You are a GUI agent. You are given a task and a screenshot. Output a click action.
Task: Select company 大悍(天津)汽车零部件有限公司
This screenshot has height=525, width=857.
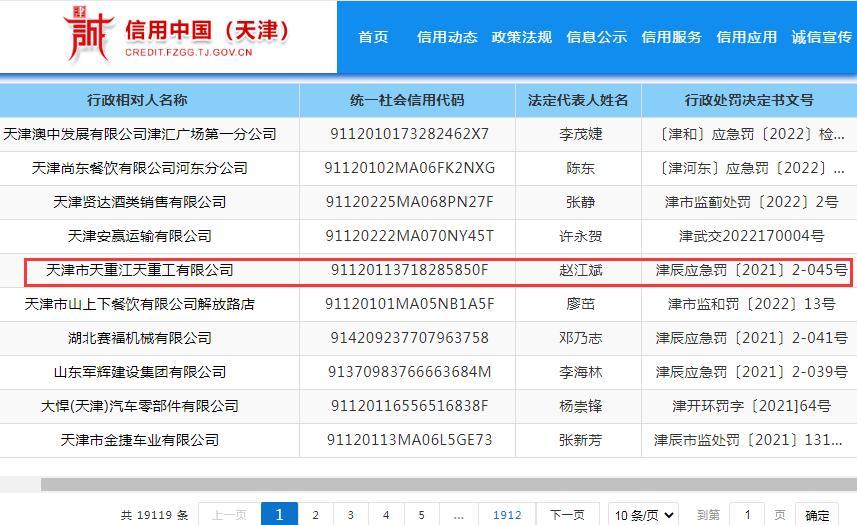pyautogui.click(x=140, y=406)
